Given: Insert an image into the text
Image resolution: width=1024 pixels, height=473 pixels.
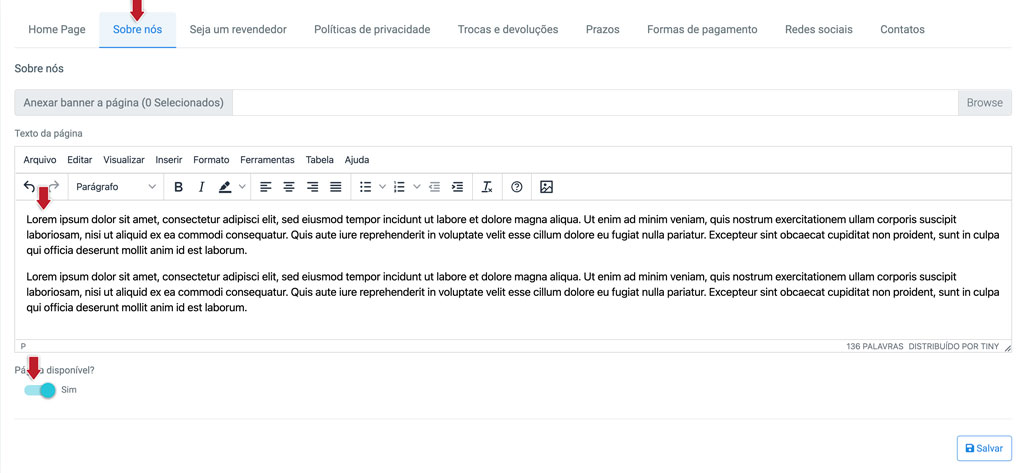Looking at the screenshot, I should tap(547, 187).
